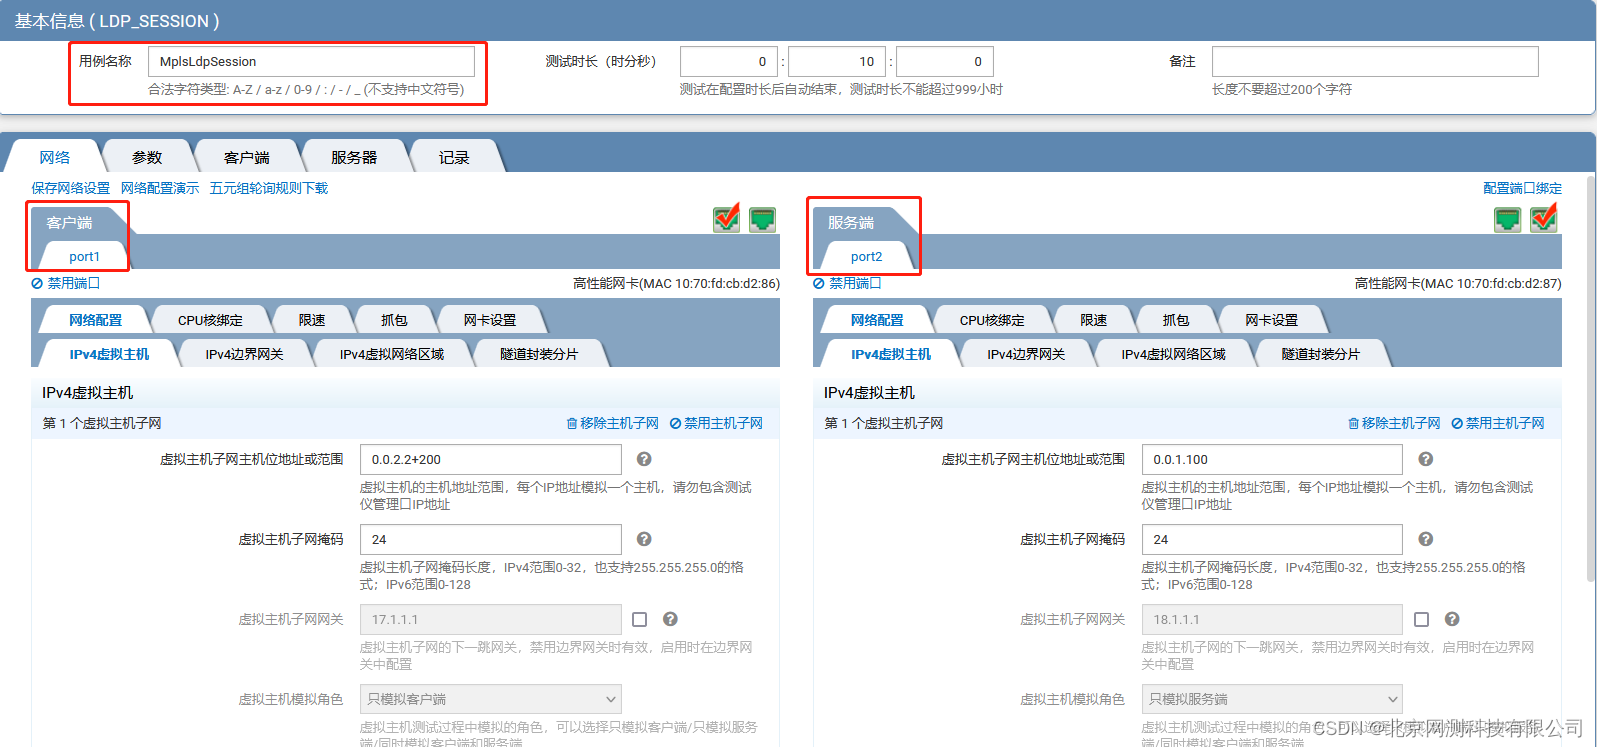The height and width of the screenshot is (747, 1597).
Task: Open client CPU核绑定 tab
Action: point(210,320)
